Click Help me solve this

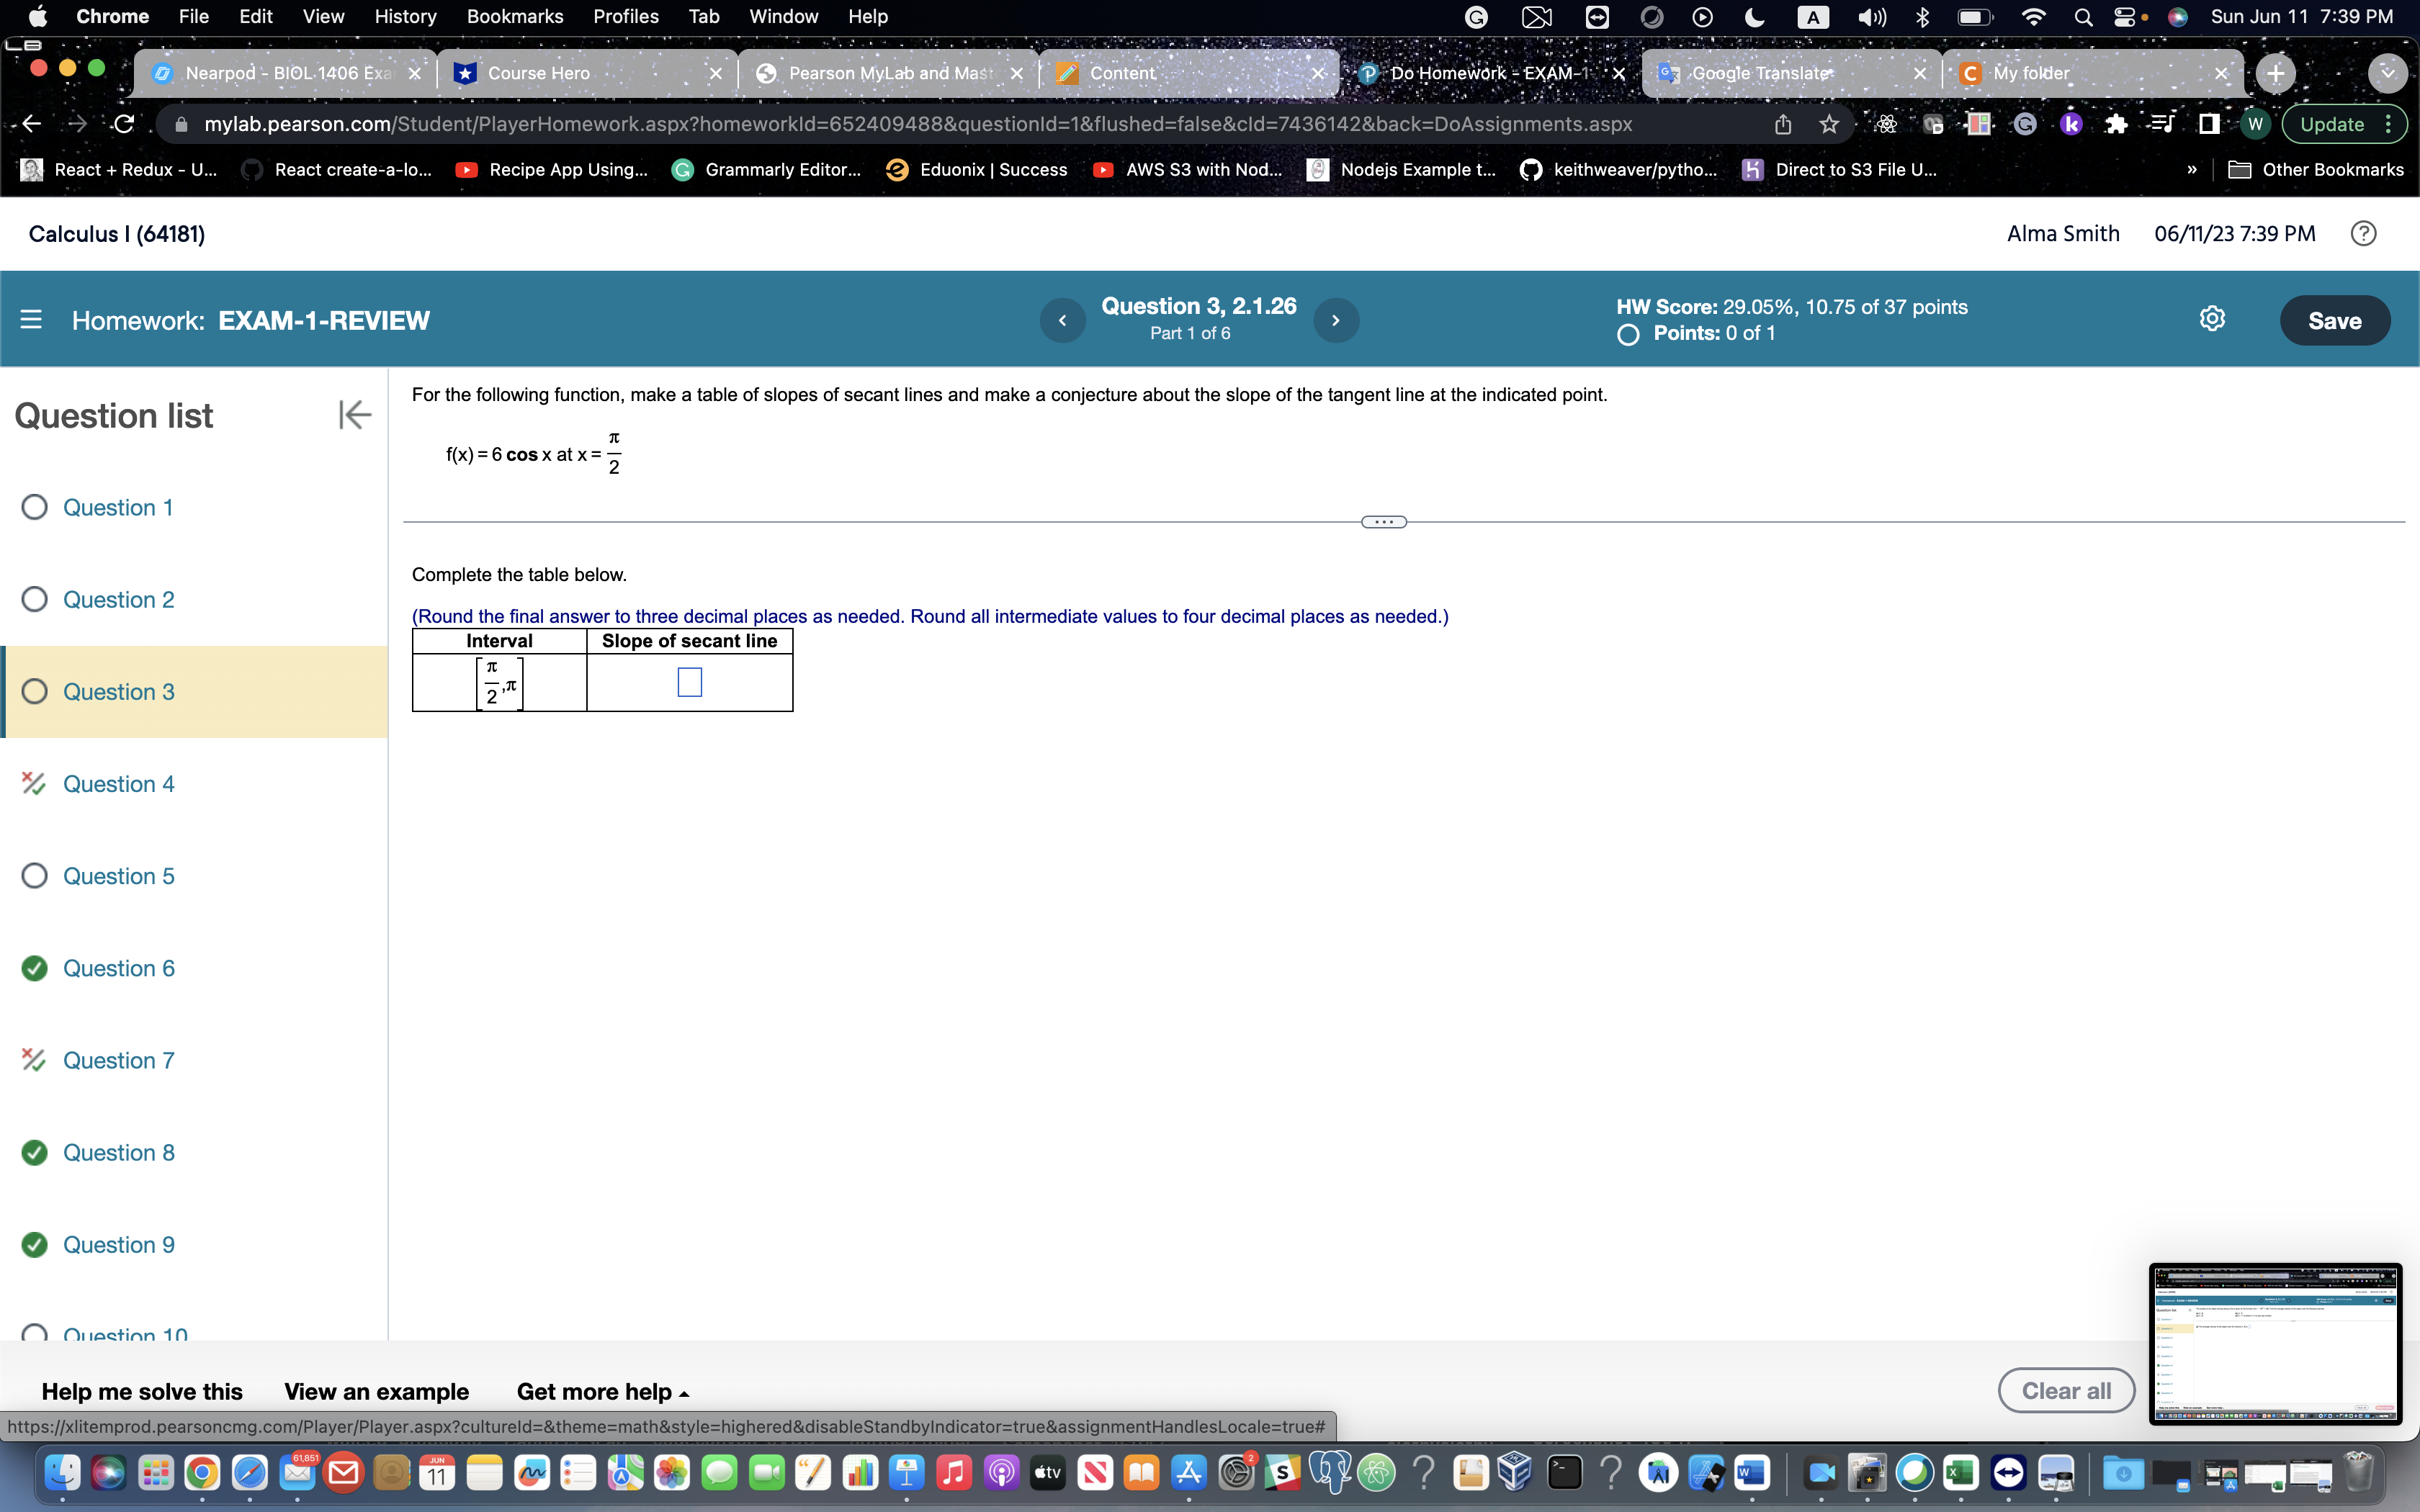pos(142,1391)
